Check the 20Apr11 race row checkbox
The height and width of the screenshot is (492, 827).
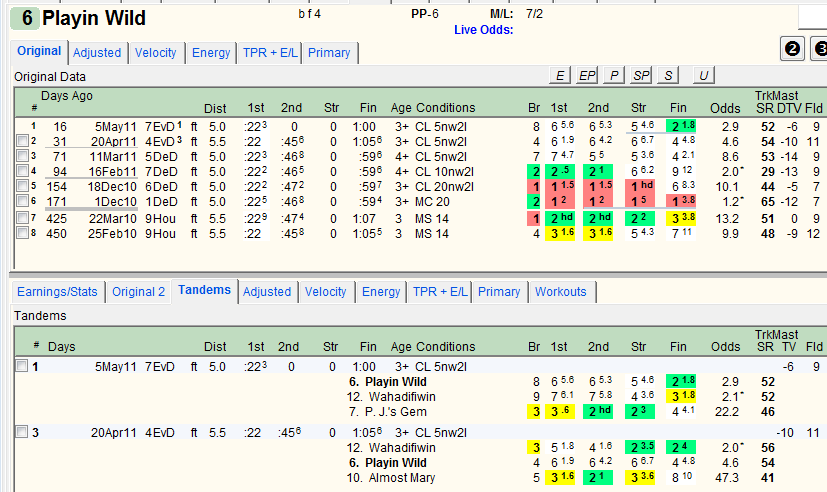pyautogui.click(x=22, y=141)
